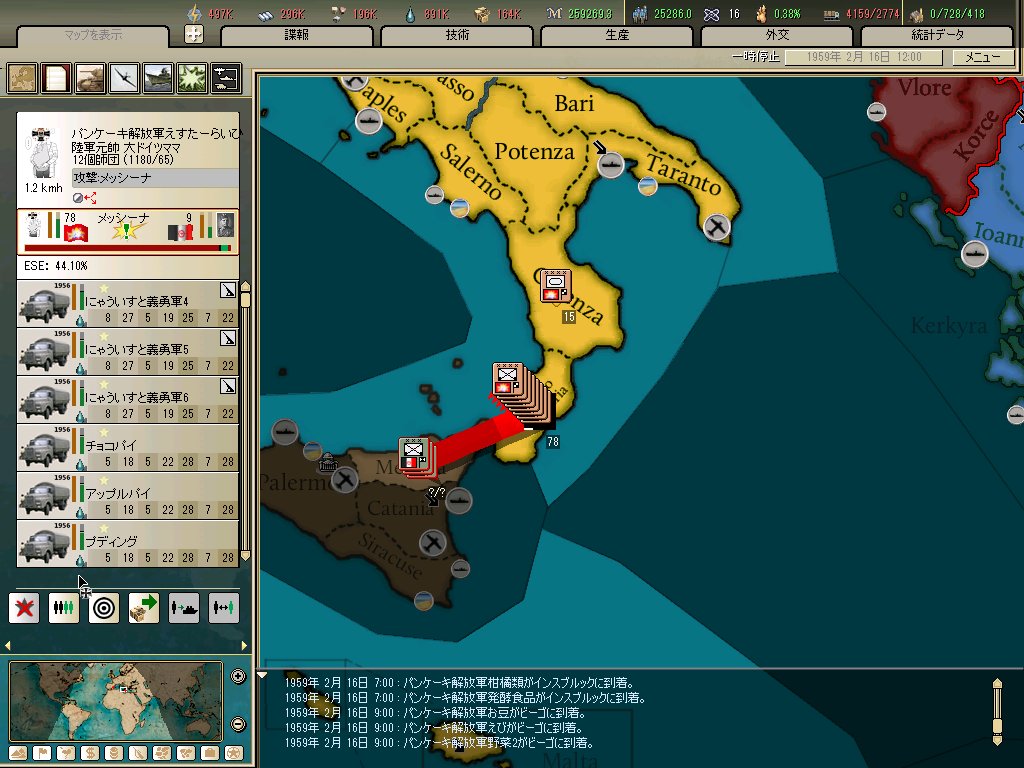Click the load onto ship button

coord(184,608)
